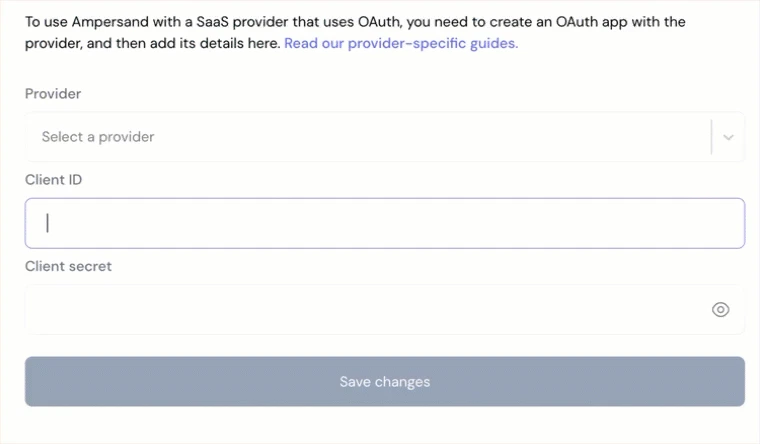
Task: Open the provider-specific guides link
Action: coord(401,43)
